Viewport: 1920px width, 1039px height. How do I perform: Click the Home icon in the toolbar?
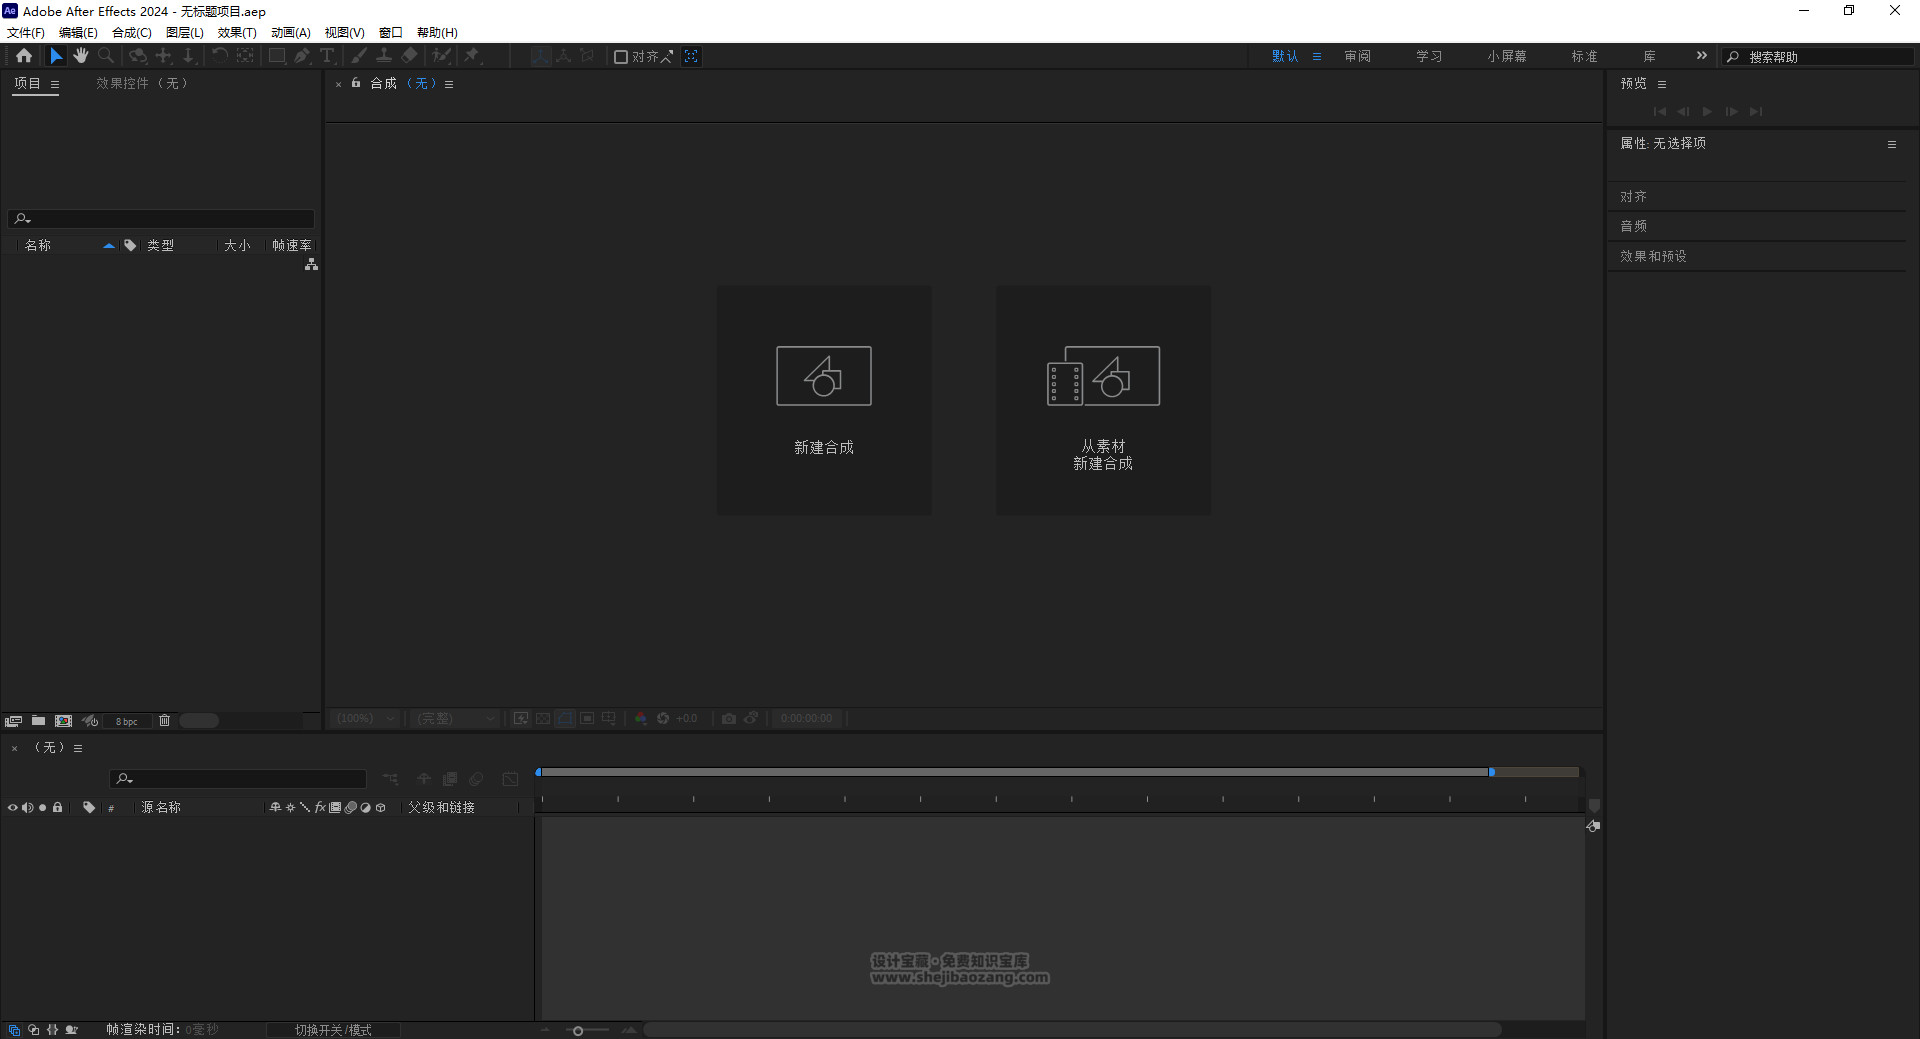[x=24, y=56]
